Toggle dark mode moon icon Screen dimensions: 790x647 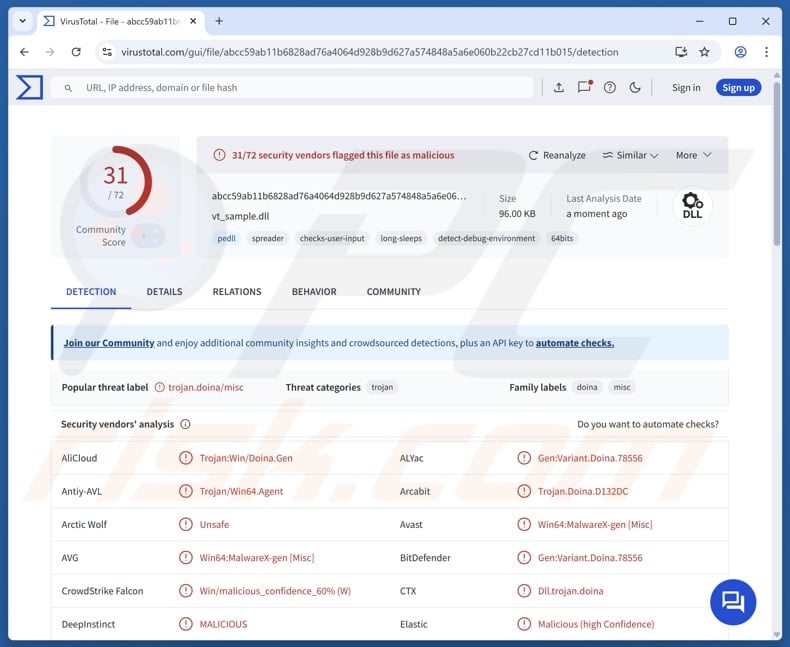pyautogui.click(x=635, y=88)
